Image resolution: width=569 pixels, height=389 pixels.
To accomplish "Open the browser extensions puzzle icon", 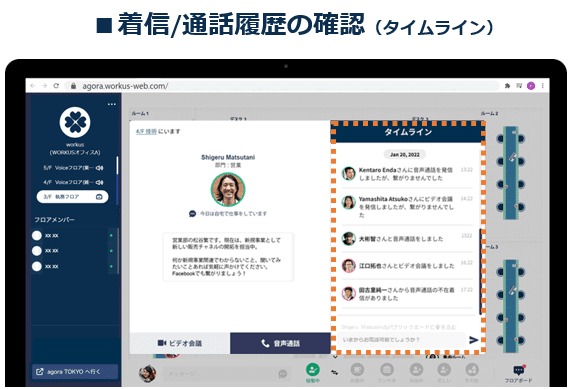I will [x=507, y=86].
